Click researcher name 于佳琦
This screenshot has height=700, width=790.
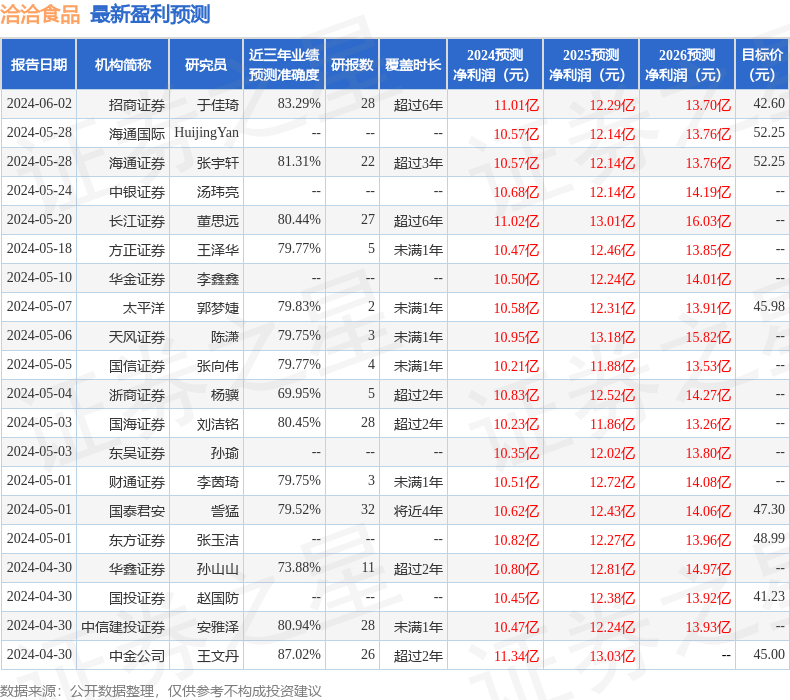pyautogui.click(x=218, y=105)
